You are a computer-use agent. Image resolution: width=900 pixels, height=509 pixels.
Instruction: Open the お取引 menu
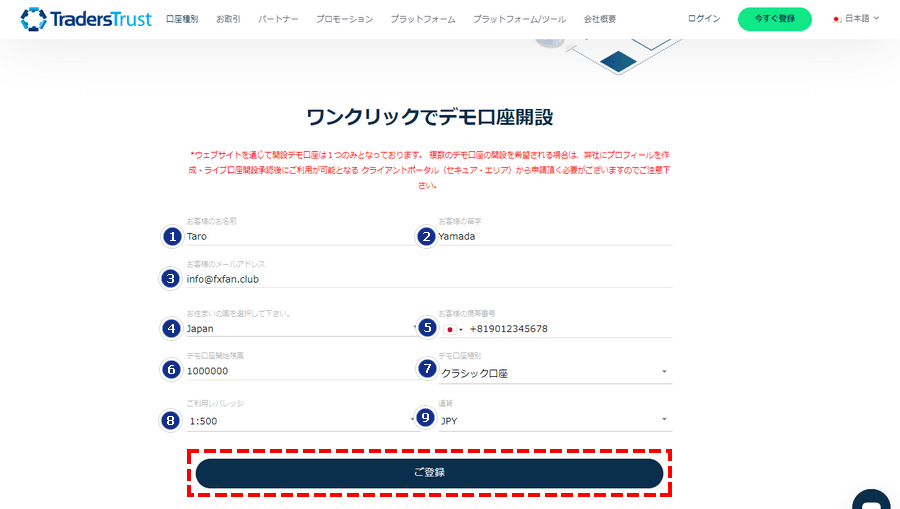(x=228, y=19)
